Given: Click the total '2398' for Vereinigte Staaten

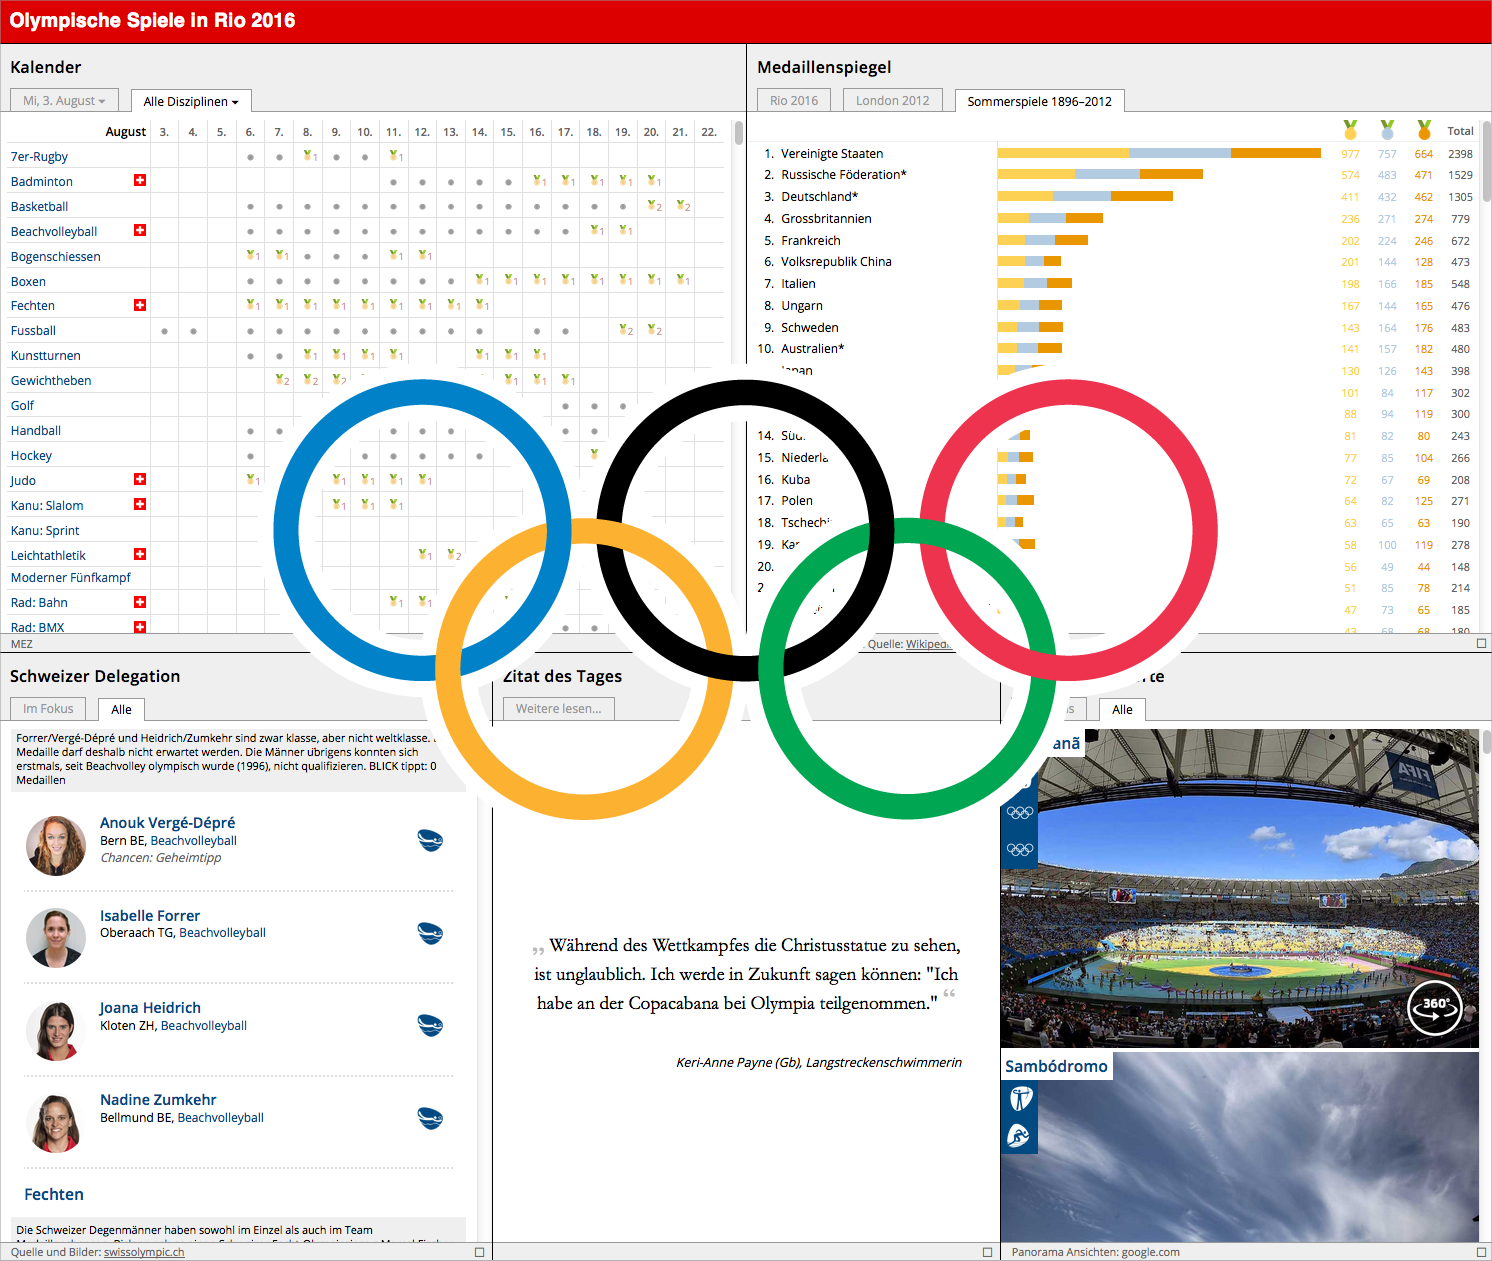Looking at the screenshot, I should point(1460,154).
